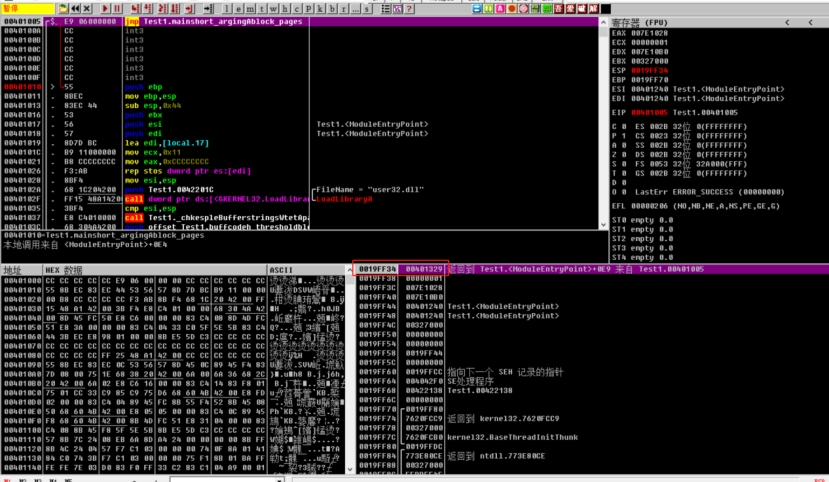
Task: Show breakpoints via the 'b' button
Action: [x=332, y=9]
